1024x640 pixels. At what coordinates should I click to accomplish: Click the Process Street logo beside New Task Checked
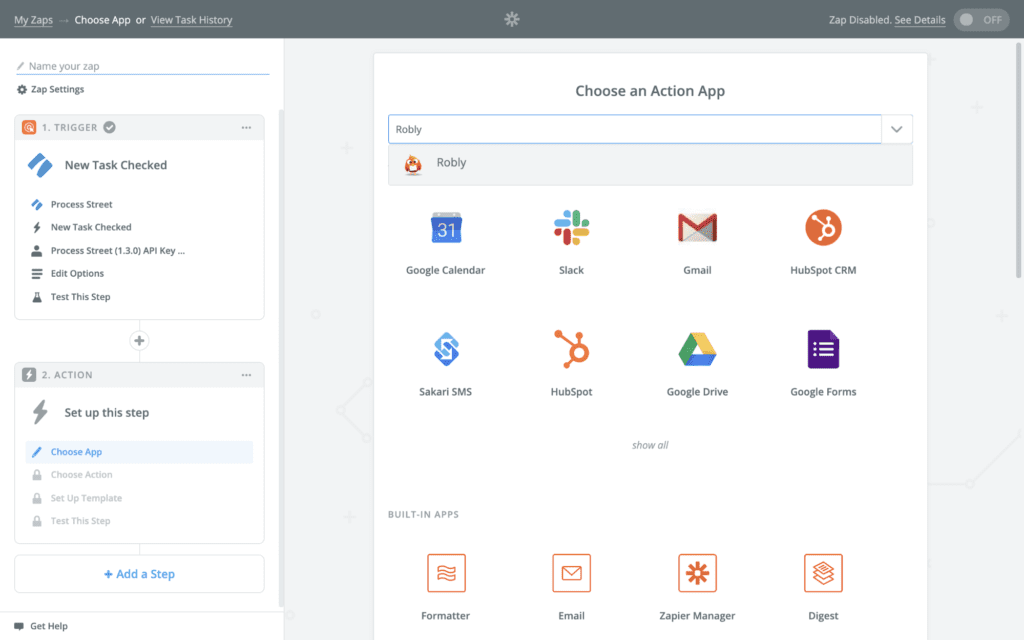pos(40,165)
